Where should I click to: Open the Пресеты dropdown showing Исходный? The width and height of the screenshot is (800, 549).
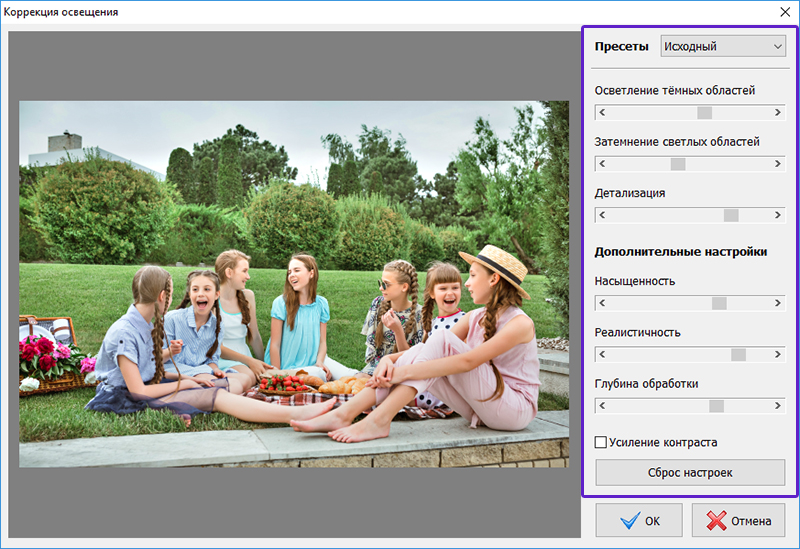click(723, 46)
